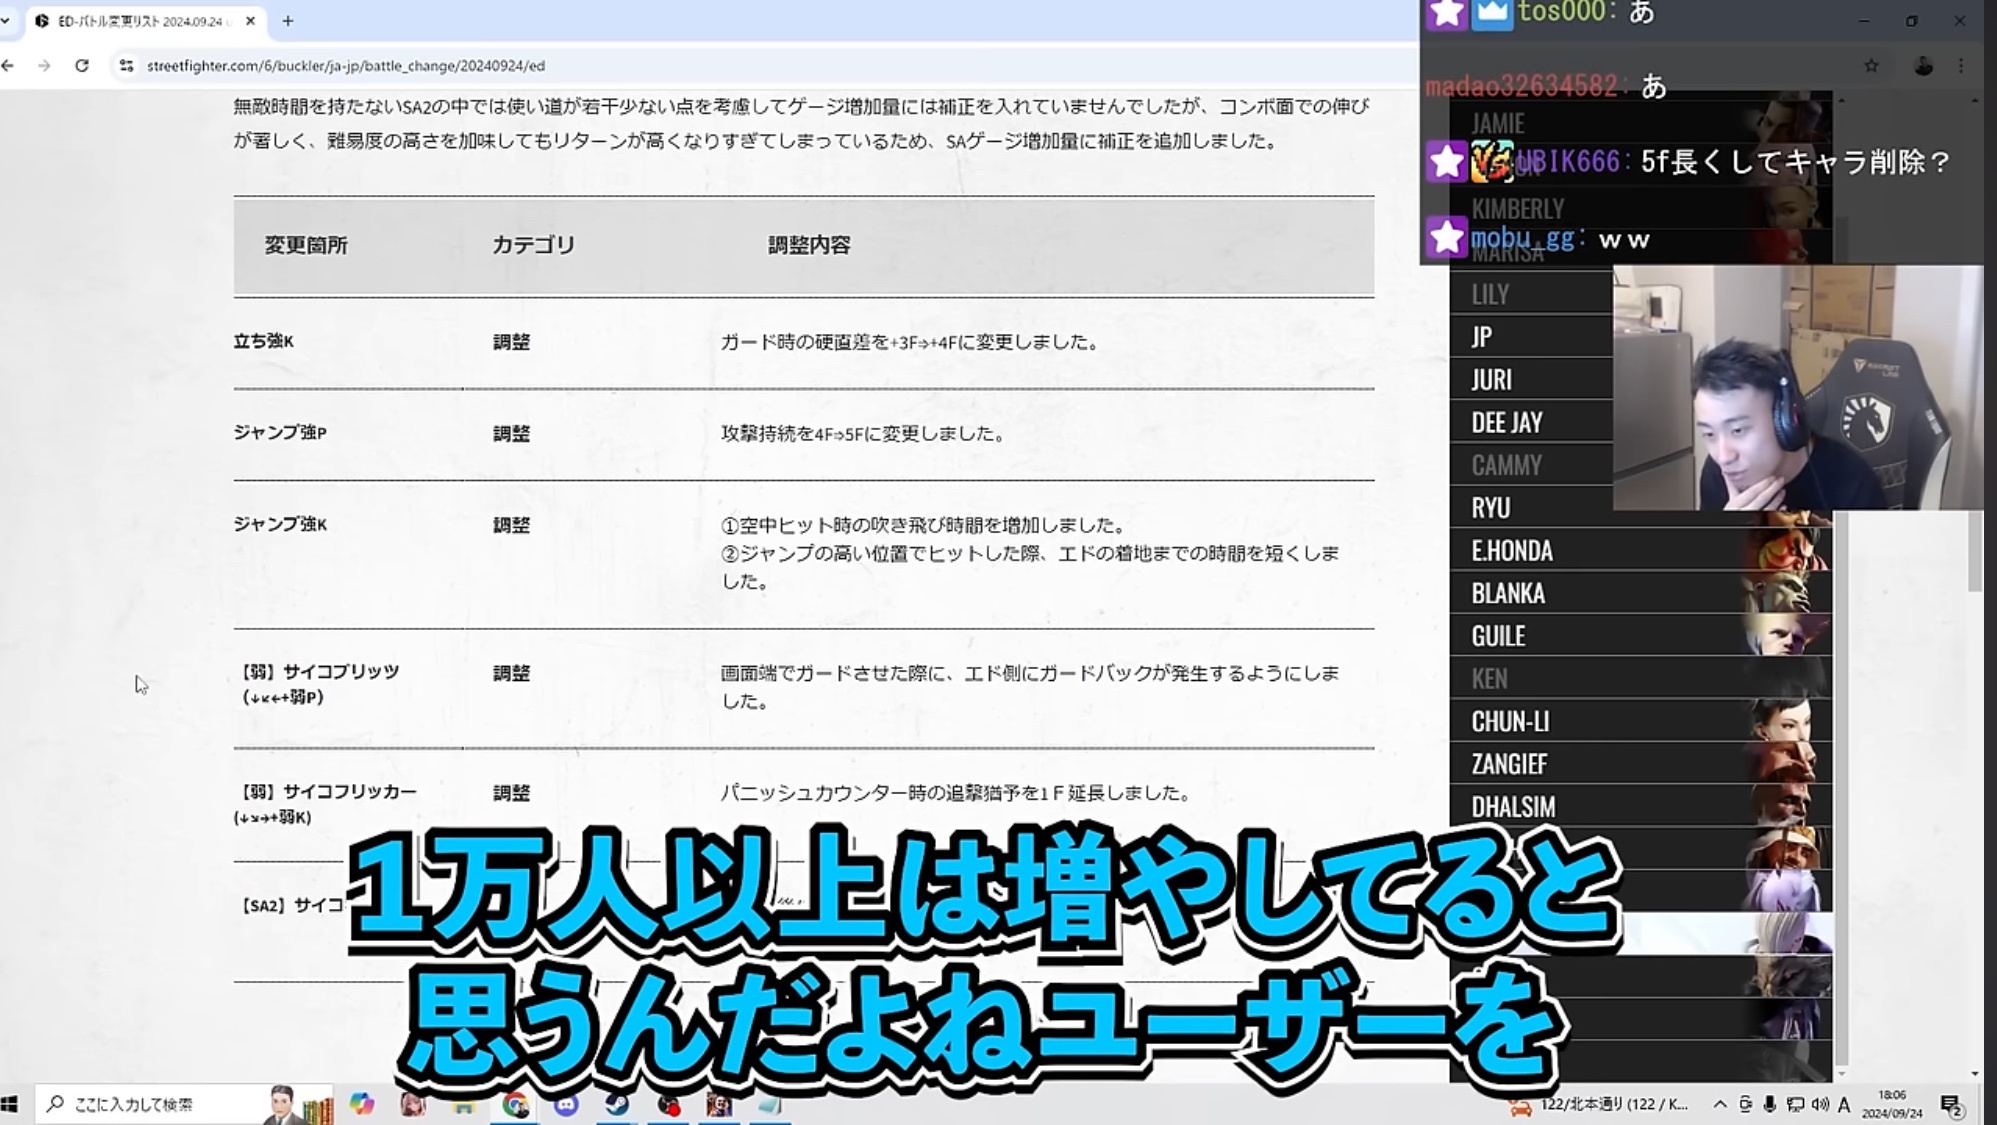Image resolution: width=1997 pixels, height=1125 pixels.
Task: Open Chrome's three-dot menu
Action: click(1961, 66)
